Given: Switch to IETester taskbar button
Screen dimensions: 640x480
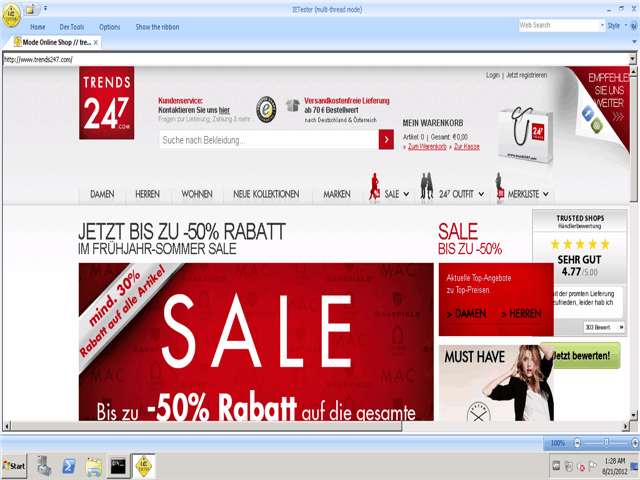Looking at the screenshot, I should [x=144, y=466].
